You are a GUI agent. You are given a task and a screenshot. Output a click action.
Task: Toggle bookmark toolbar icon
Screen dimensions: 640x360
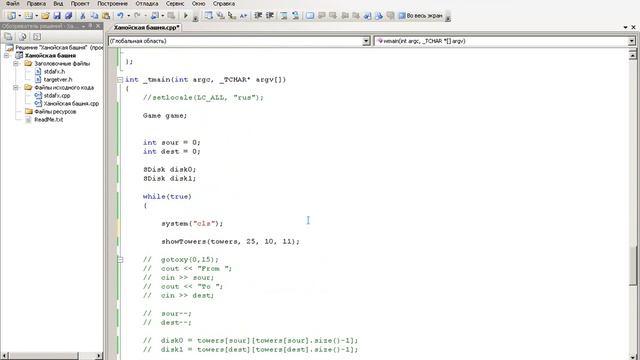[x=310, y=16]
